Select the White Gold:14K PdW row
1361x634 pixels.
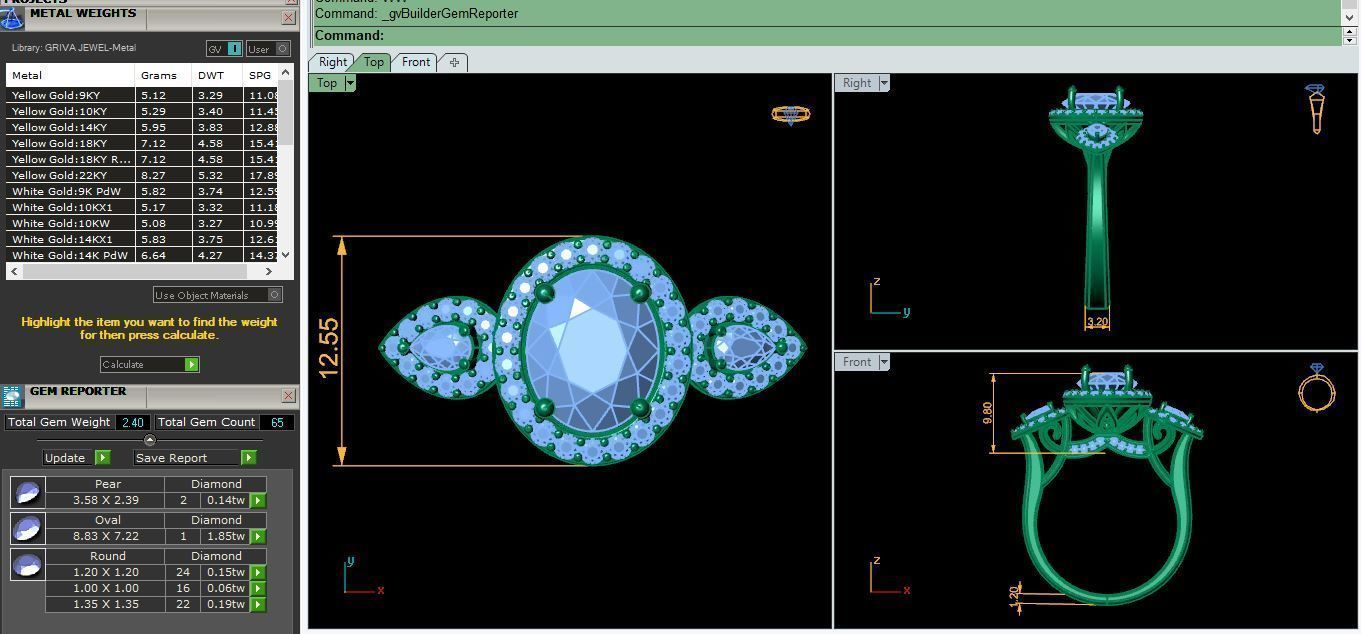tap(143, 255)
